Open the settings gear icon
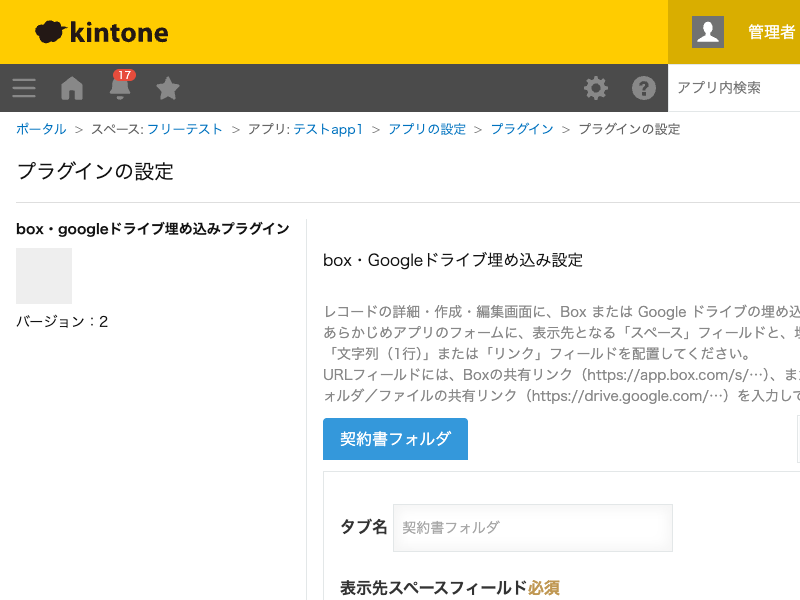800x600 pixels. [x=595, y=88]
